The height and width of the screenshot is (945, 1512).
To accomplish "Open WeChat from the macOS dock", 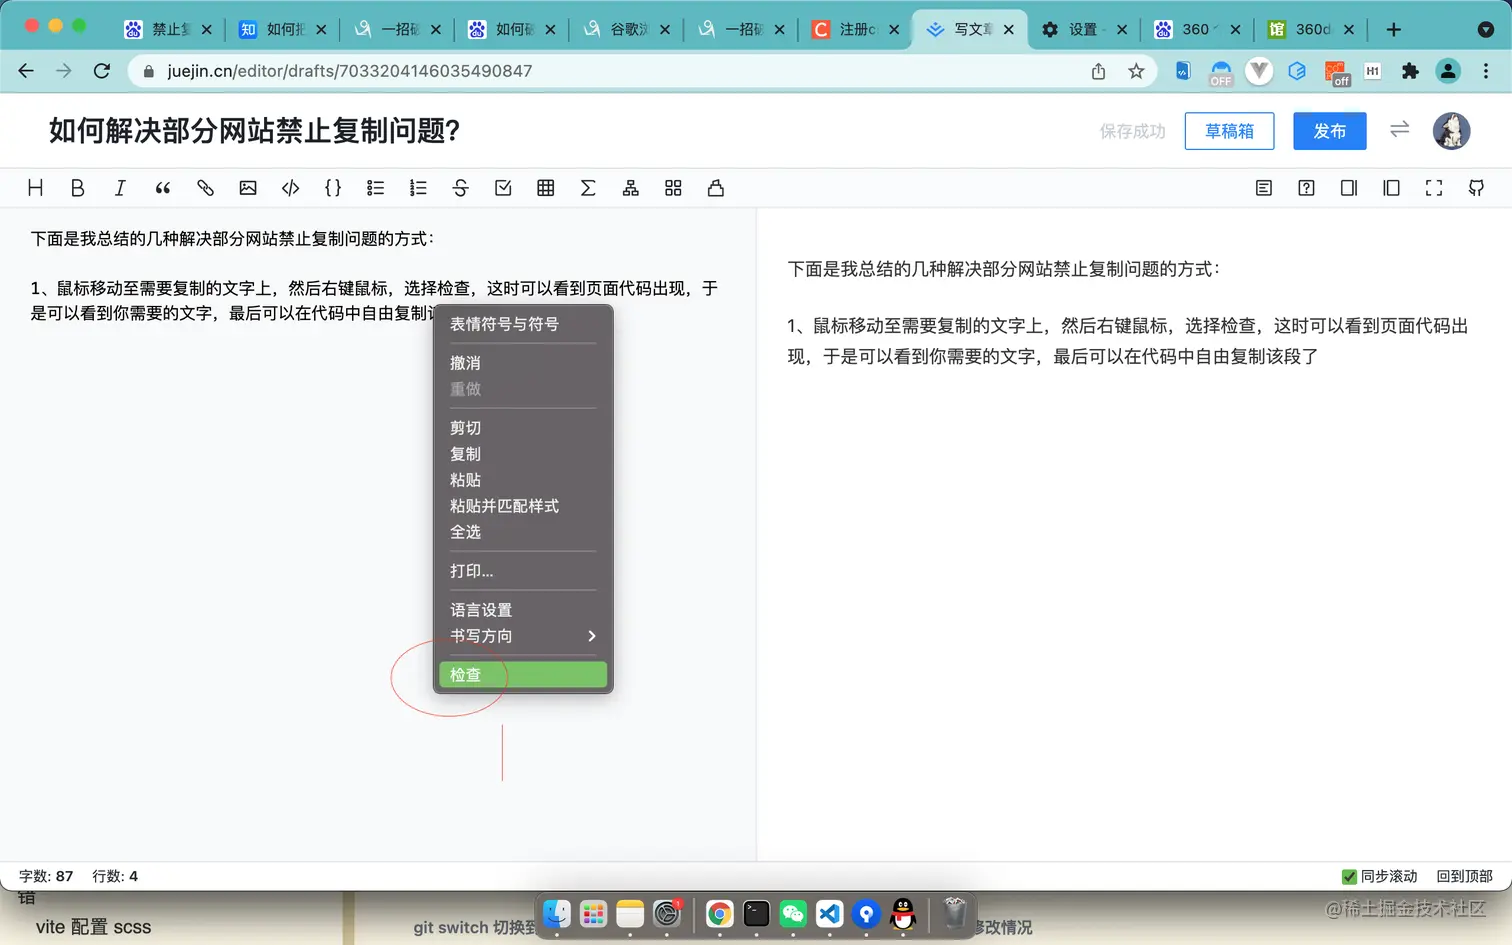I will (x=793, y=914).
